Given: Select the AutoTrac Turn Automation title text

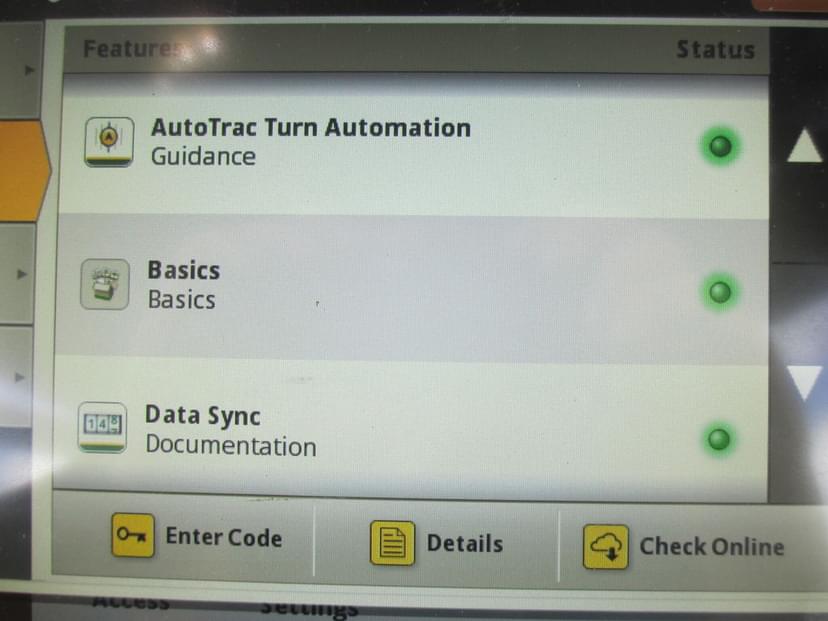Looking at the screenshot, I should pyautogui.click(x=310, y=127).
